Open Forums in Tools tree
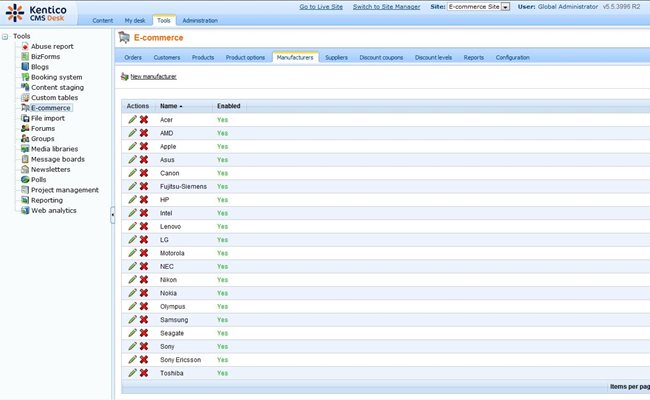 [x=43, y=128]
